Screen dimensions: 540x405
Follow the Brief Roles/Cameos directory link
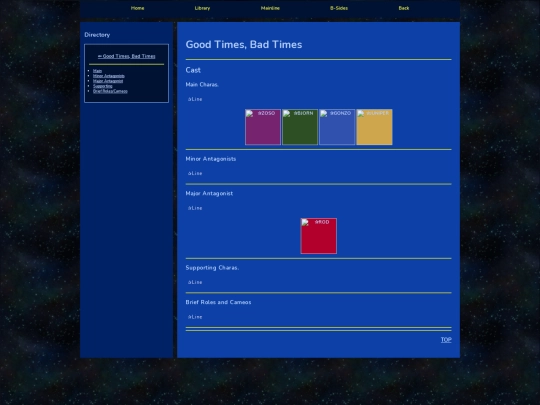click(x=110, y=91)
